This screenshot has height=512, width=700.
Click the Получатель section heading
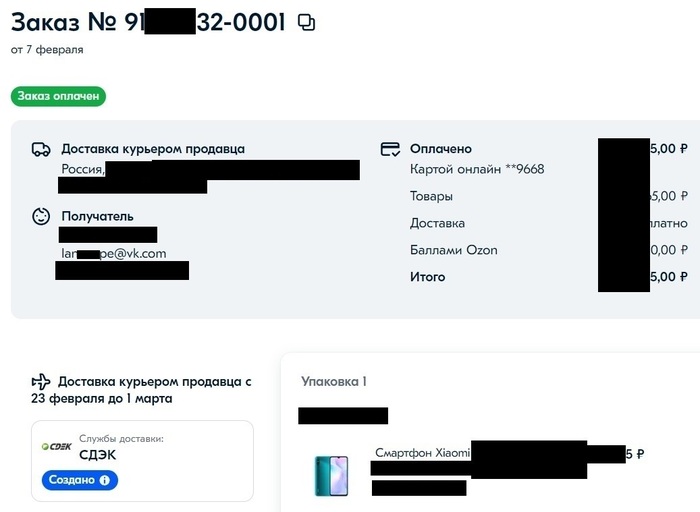(97, 216)
